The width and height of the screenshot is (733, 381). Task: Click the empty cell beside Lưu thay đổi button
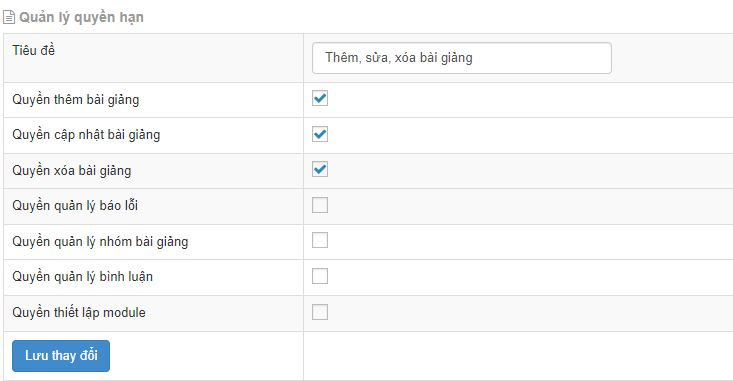(x=518, y=356)
